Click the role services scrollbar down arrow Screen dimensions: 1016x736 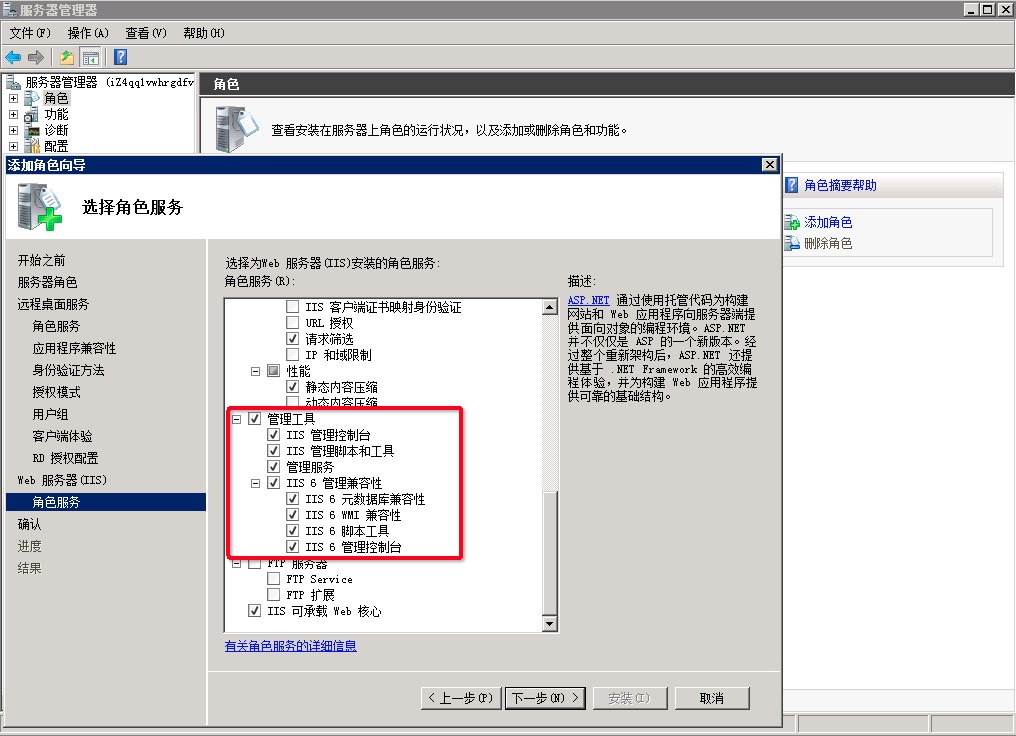[549, 624]
